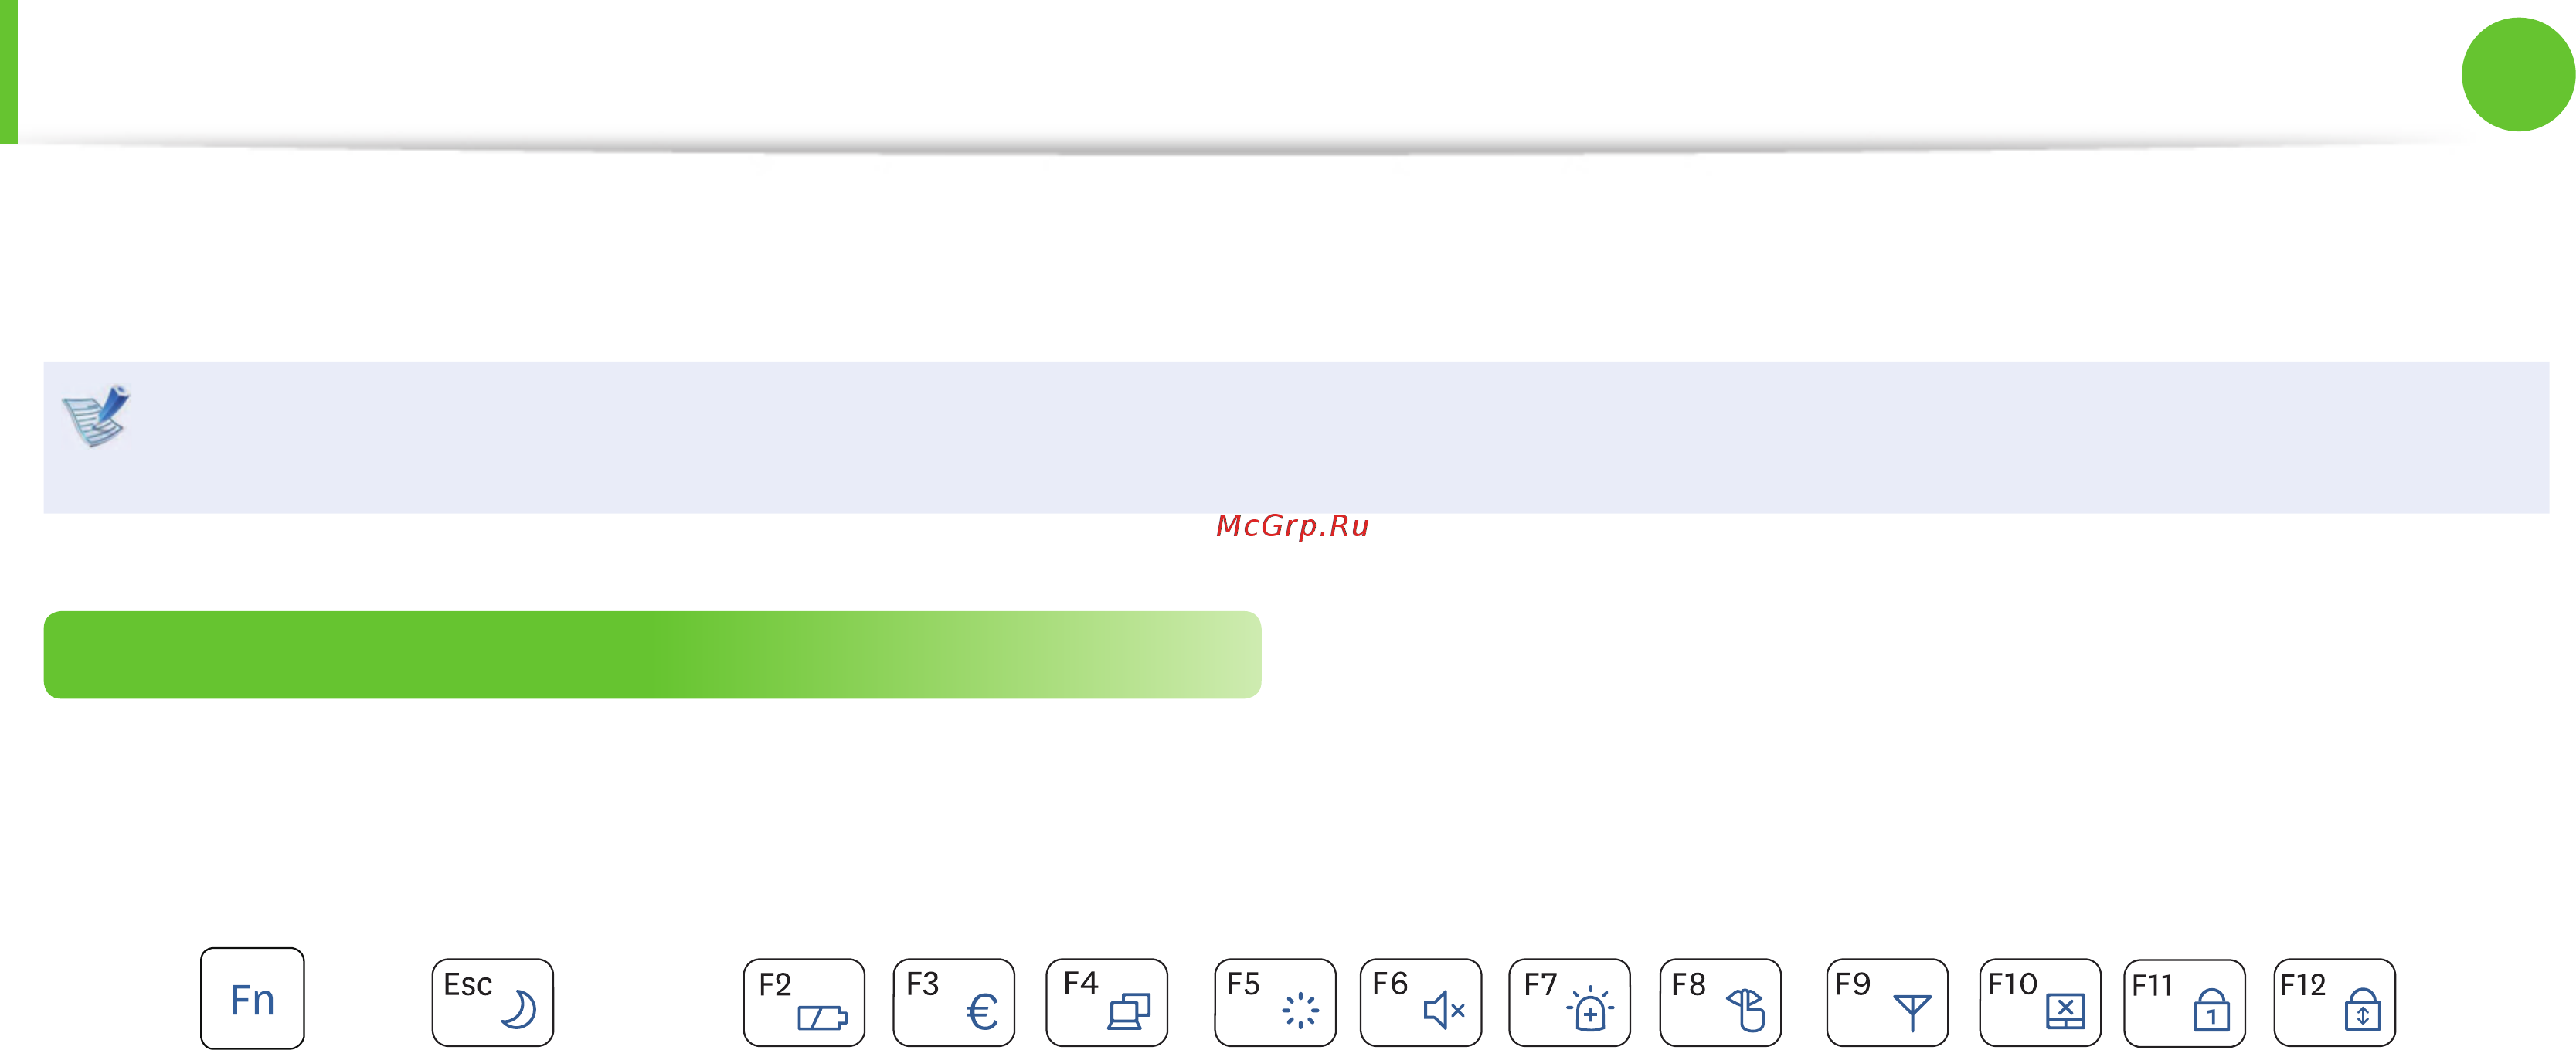Toggle wireless with the F9 key
This screenshot has height=1050, width=2576.
(x=1887, y=1002)
